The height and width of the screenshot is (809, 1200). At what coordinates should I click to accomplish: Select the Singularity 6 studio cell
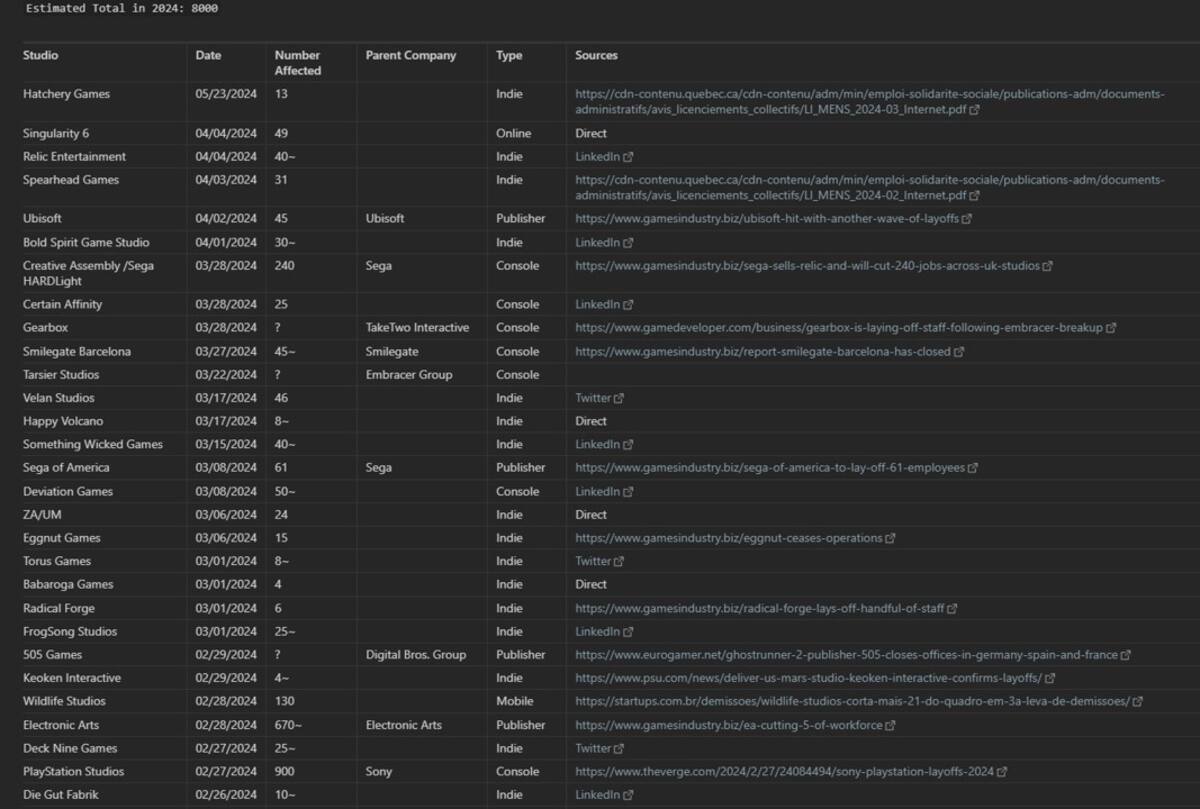point(57,134)
